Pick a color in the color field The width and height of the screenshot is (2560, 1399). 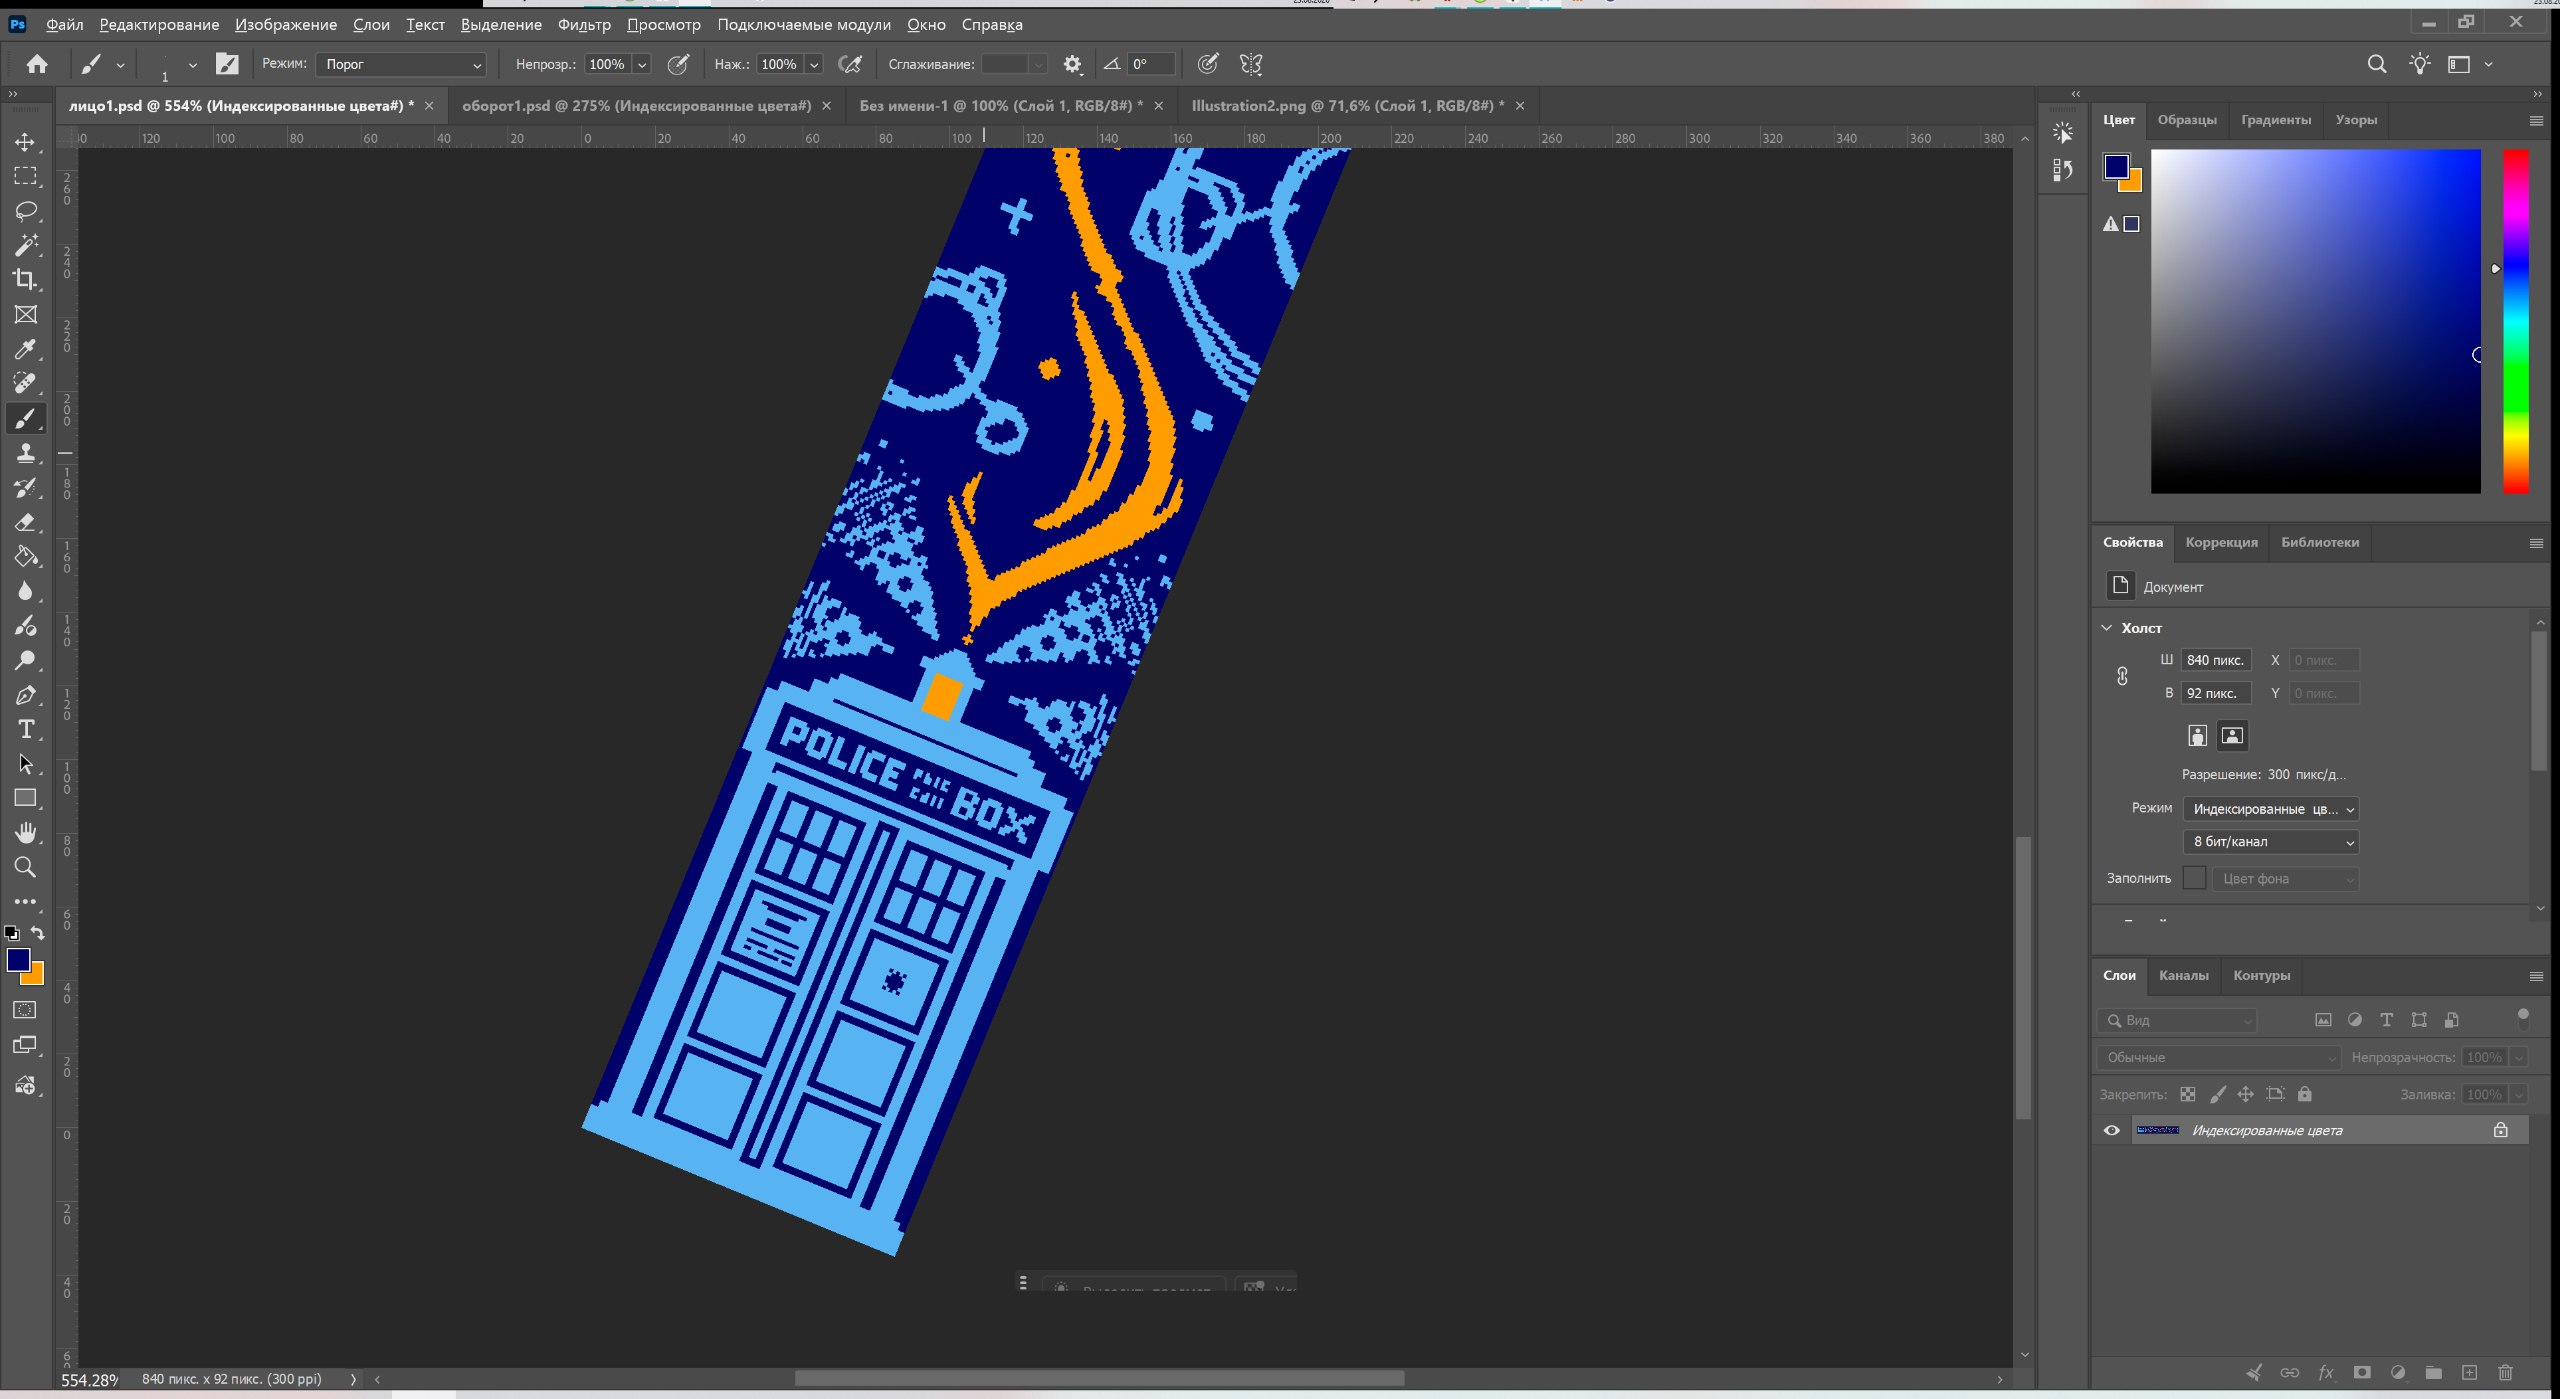tap(2316, 321)
